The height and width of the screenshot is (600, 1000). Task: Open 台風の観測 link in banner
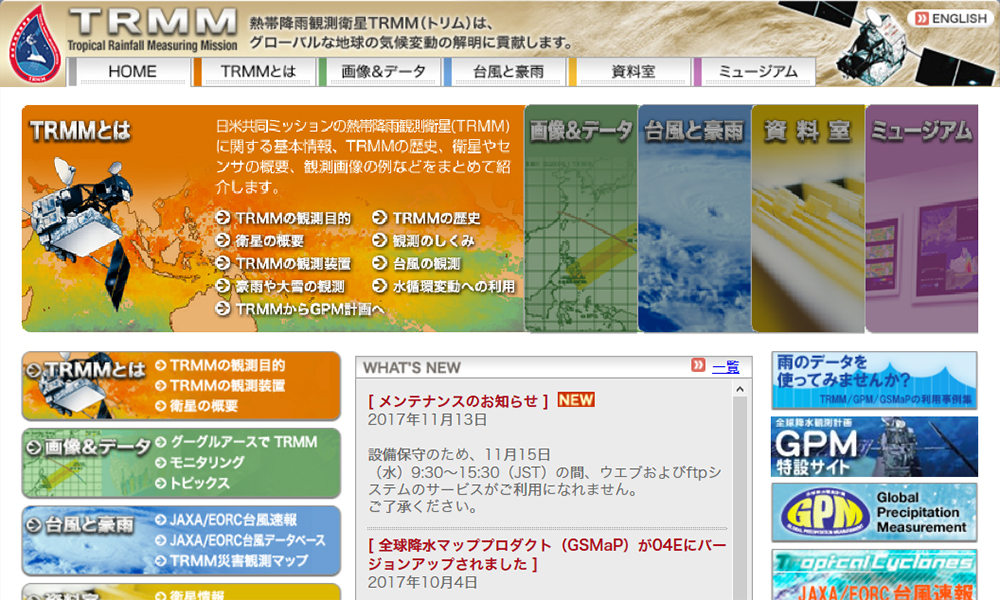(426, 263)
